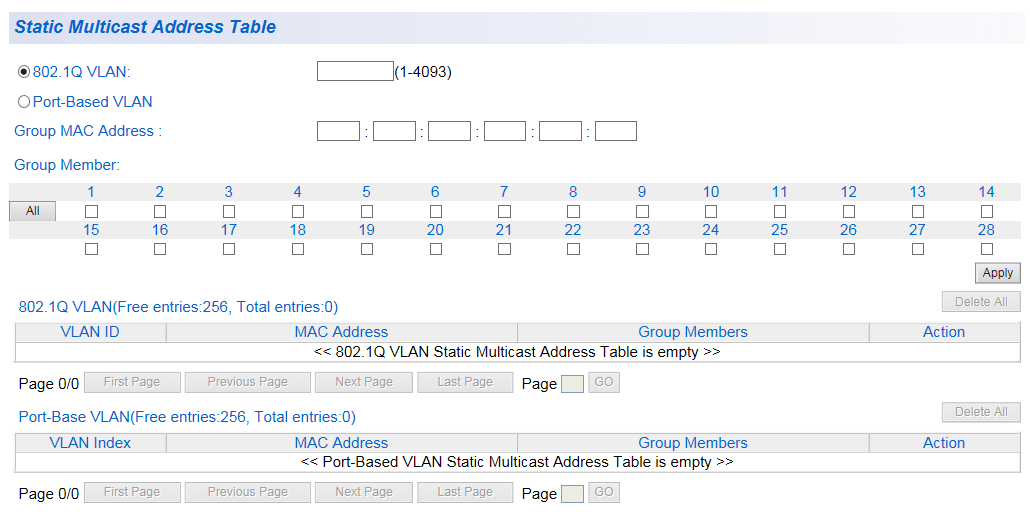Go to First Page of the 802.1Q VLAN table
Viewport: 1030px width, 520px height.
click(x=132, y=382)
